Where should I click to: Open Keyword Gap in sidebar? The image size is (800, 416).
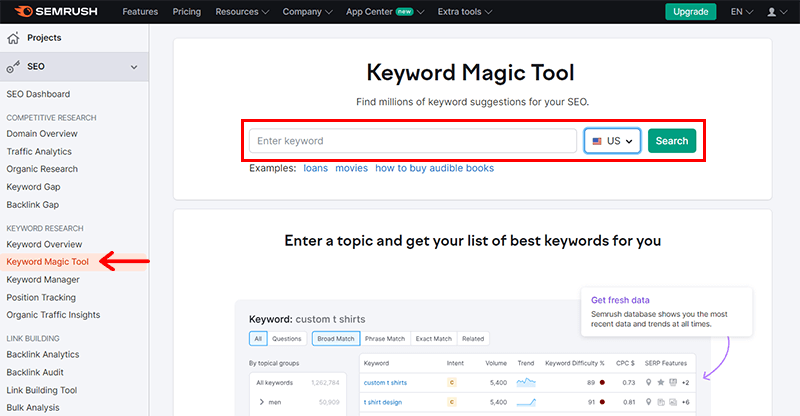tap(33, 187)
